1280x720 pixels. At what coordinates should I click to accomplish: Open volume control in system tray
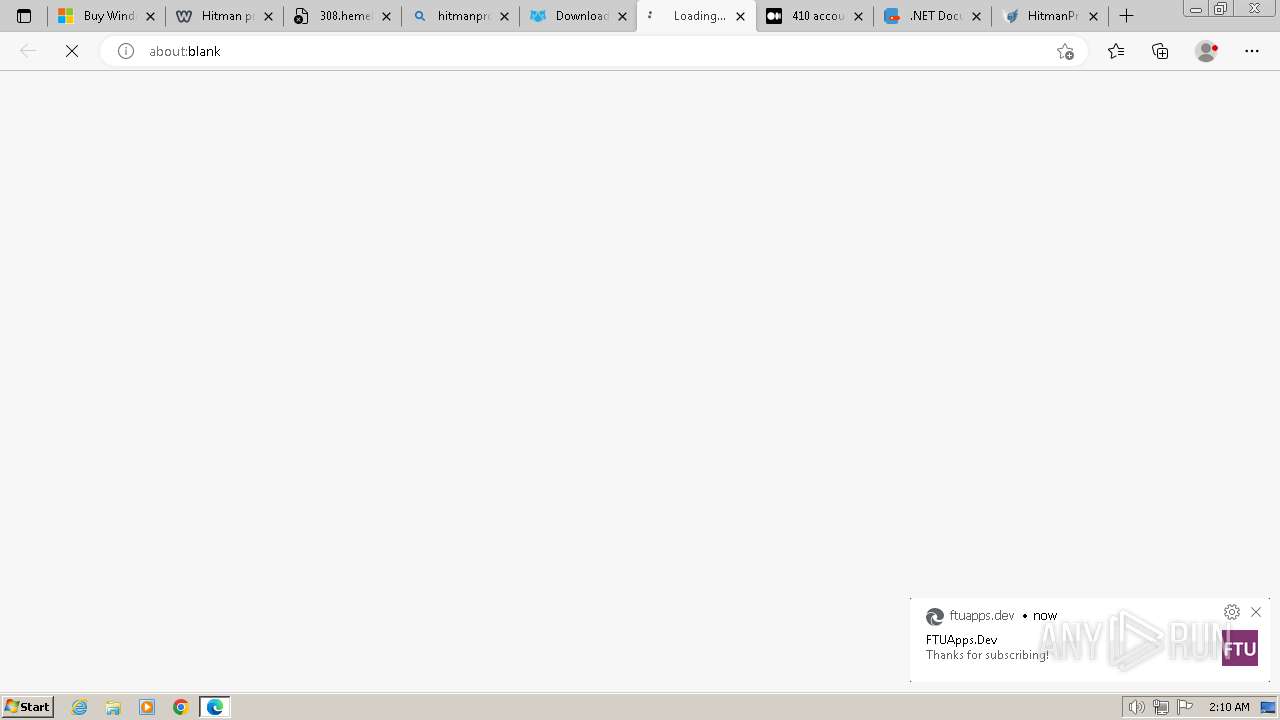tap(1136, 707)
